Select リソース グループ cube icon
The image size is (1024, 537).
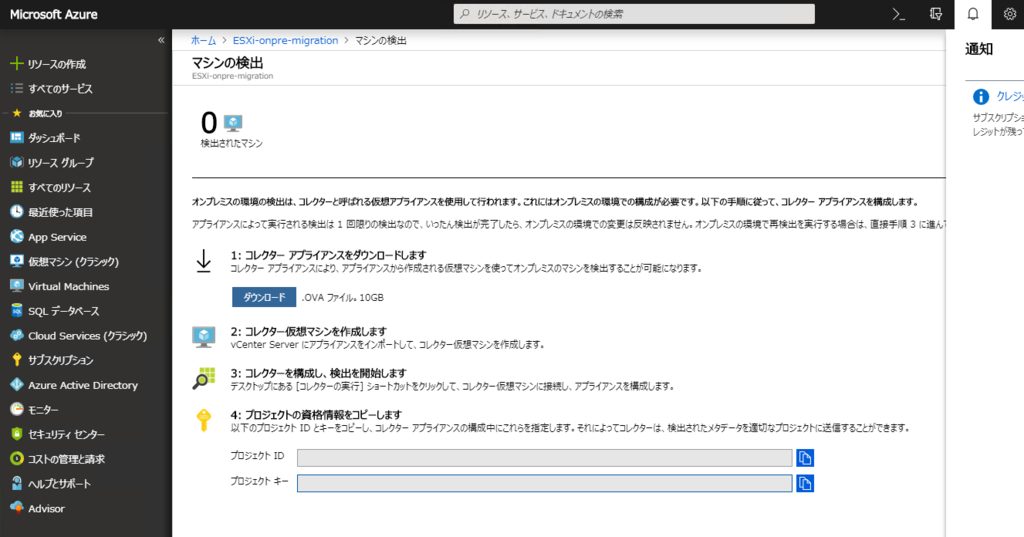(x=17, y=162)
